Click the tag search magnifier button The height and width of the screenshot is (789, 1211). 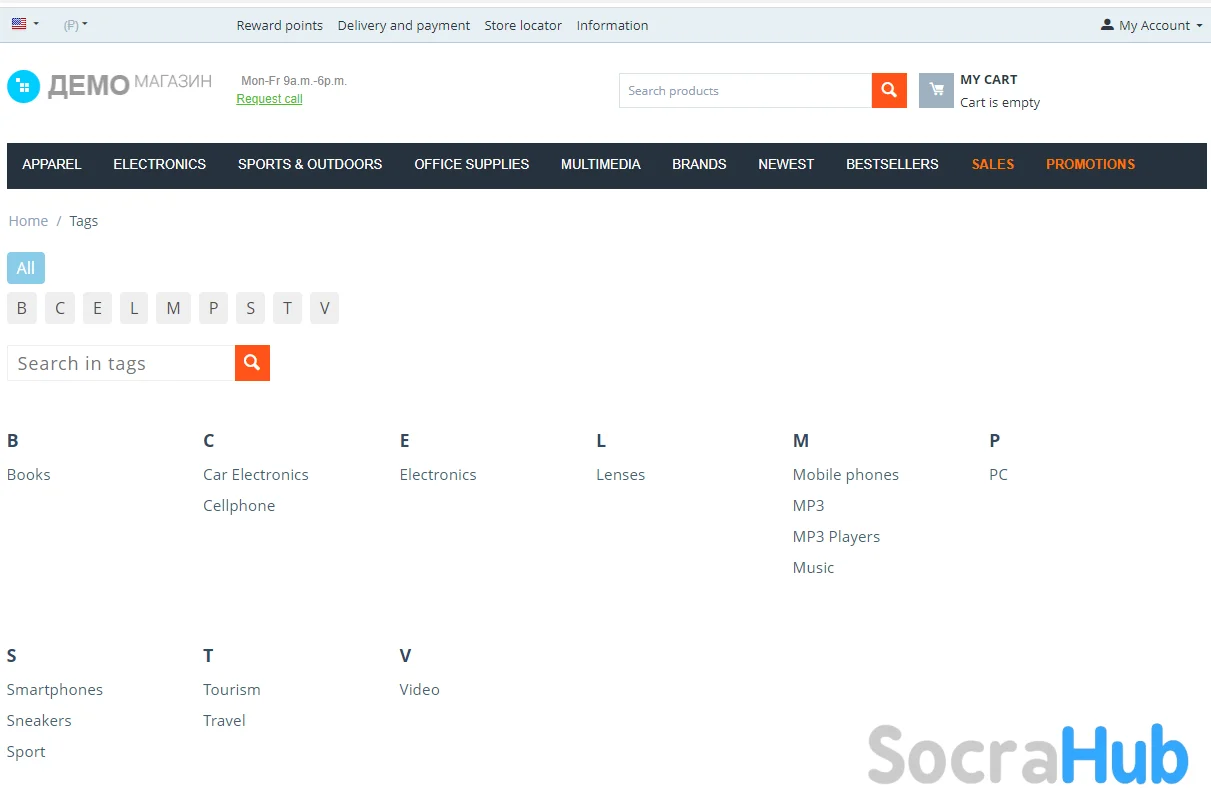pyautogui.click(x=252, y=363)
